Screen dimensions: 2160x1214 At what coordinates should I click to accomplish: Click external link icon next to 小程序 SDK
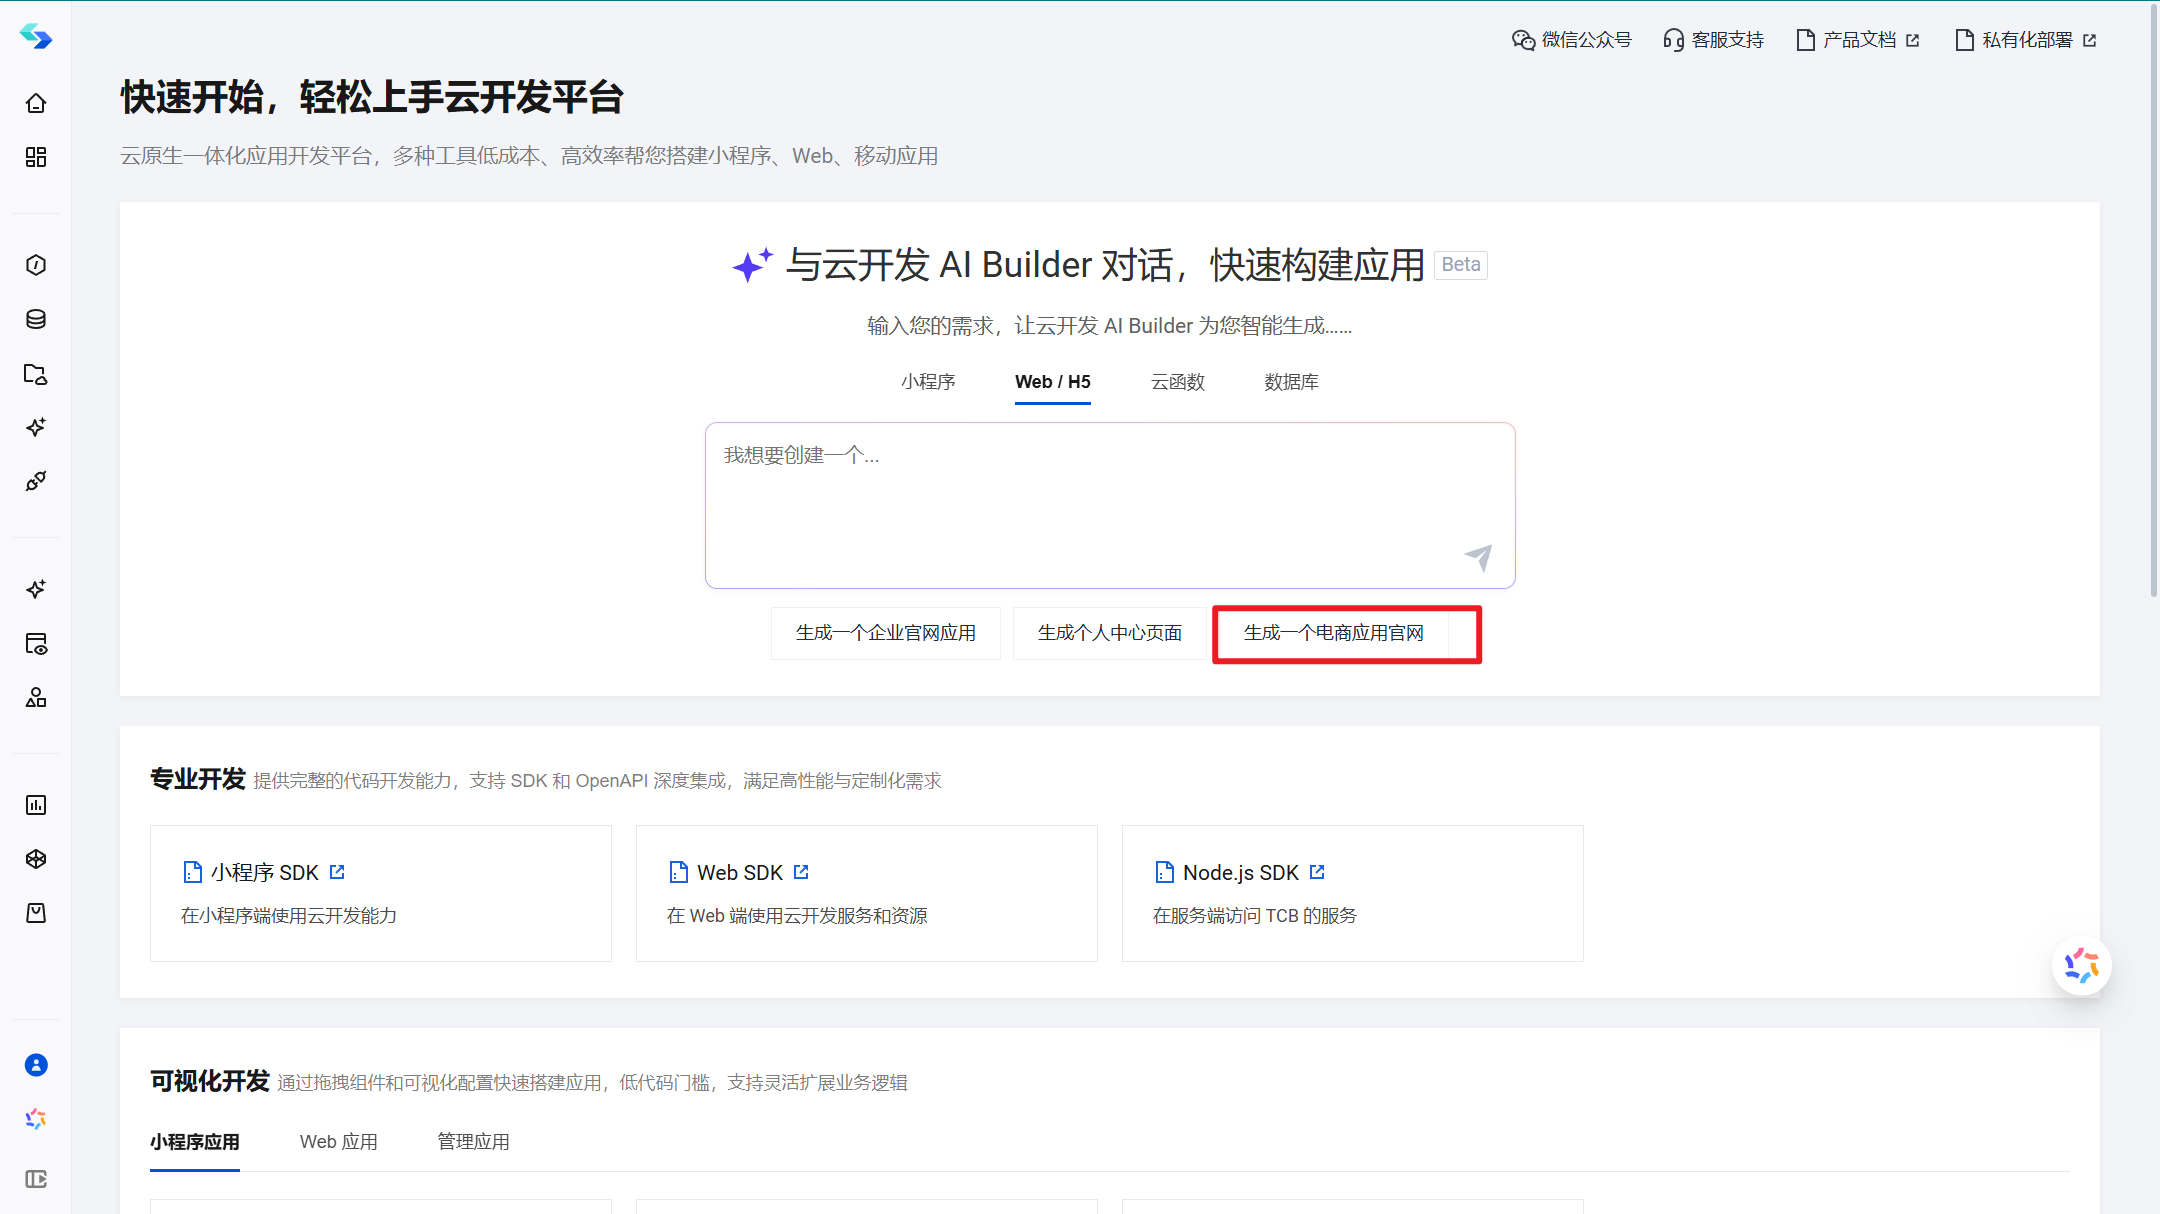(337, 872)
